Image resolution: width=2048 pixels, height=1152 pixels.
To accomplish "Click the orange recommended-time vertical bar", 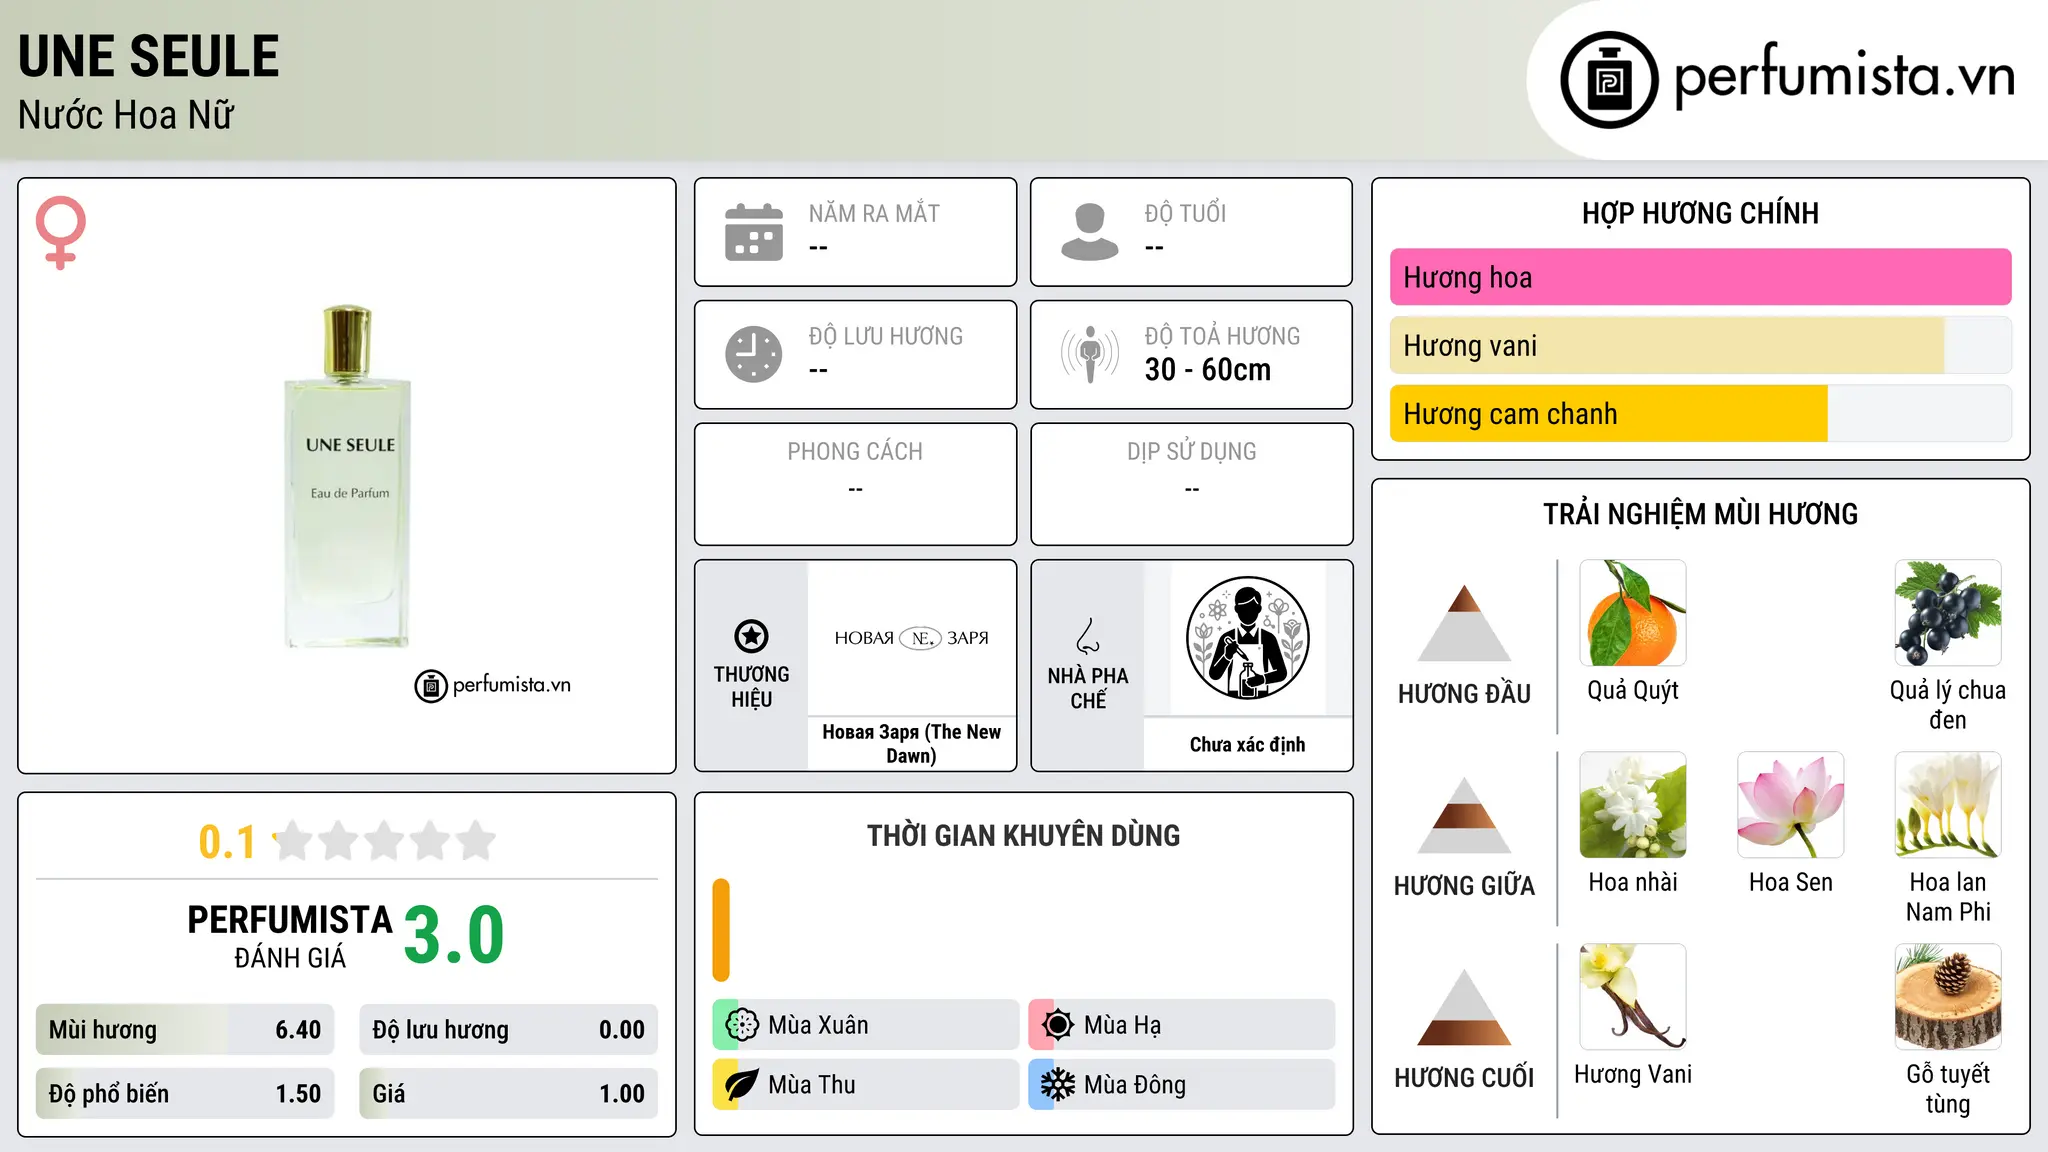I will coord(721,930).
